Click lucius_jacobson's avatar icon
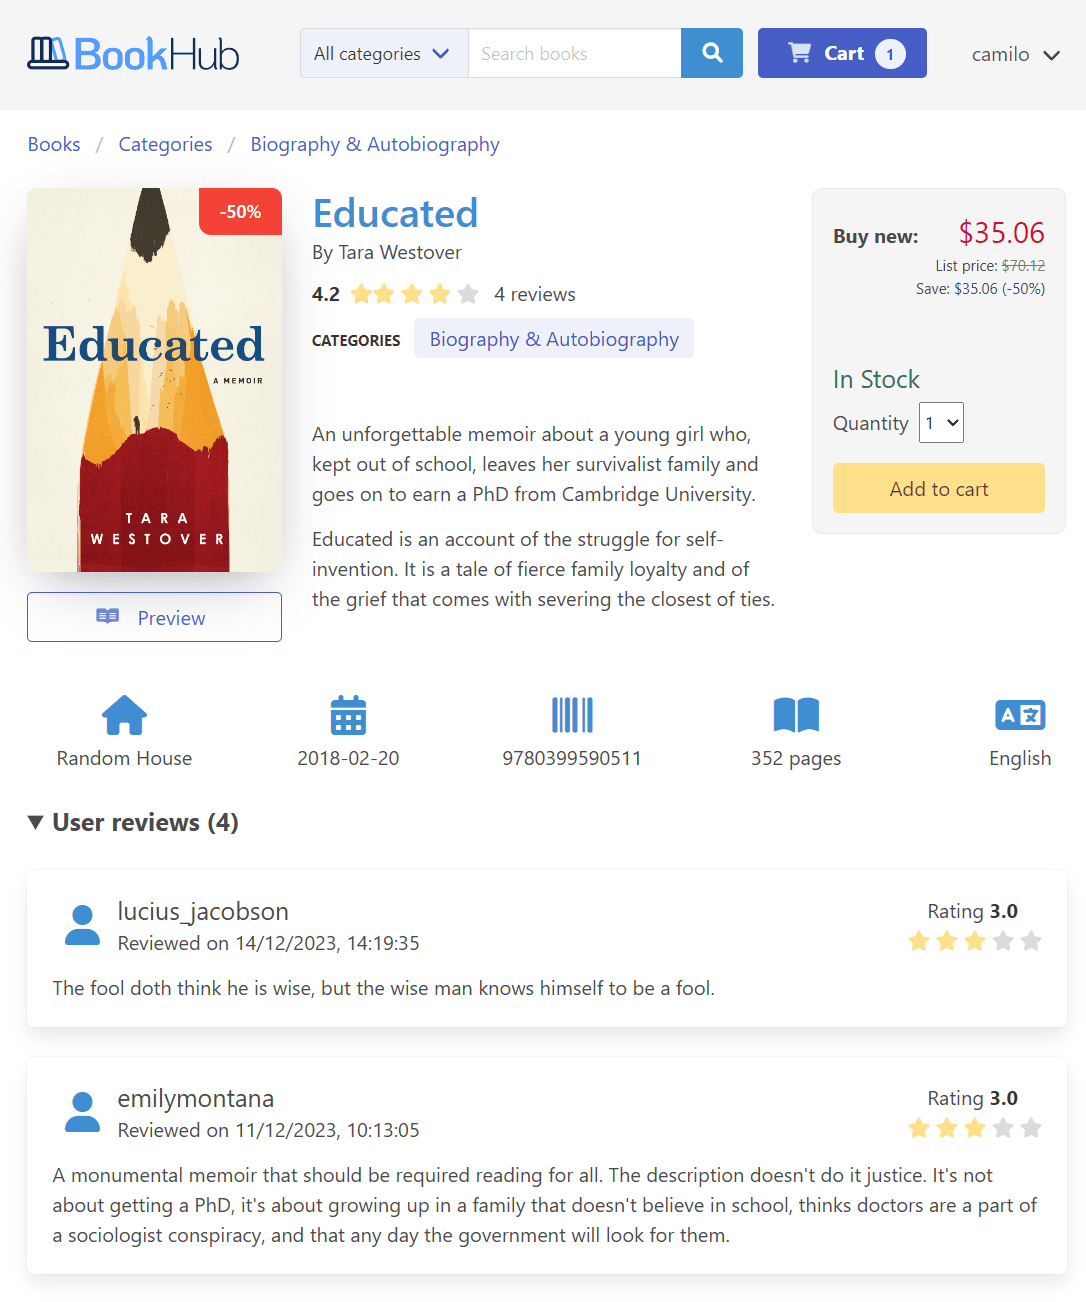Screen dimensions: 1086x1302 [x=82, y=925]
